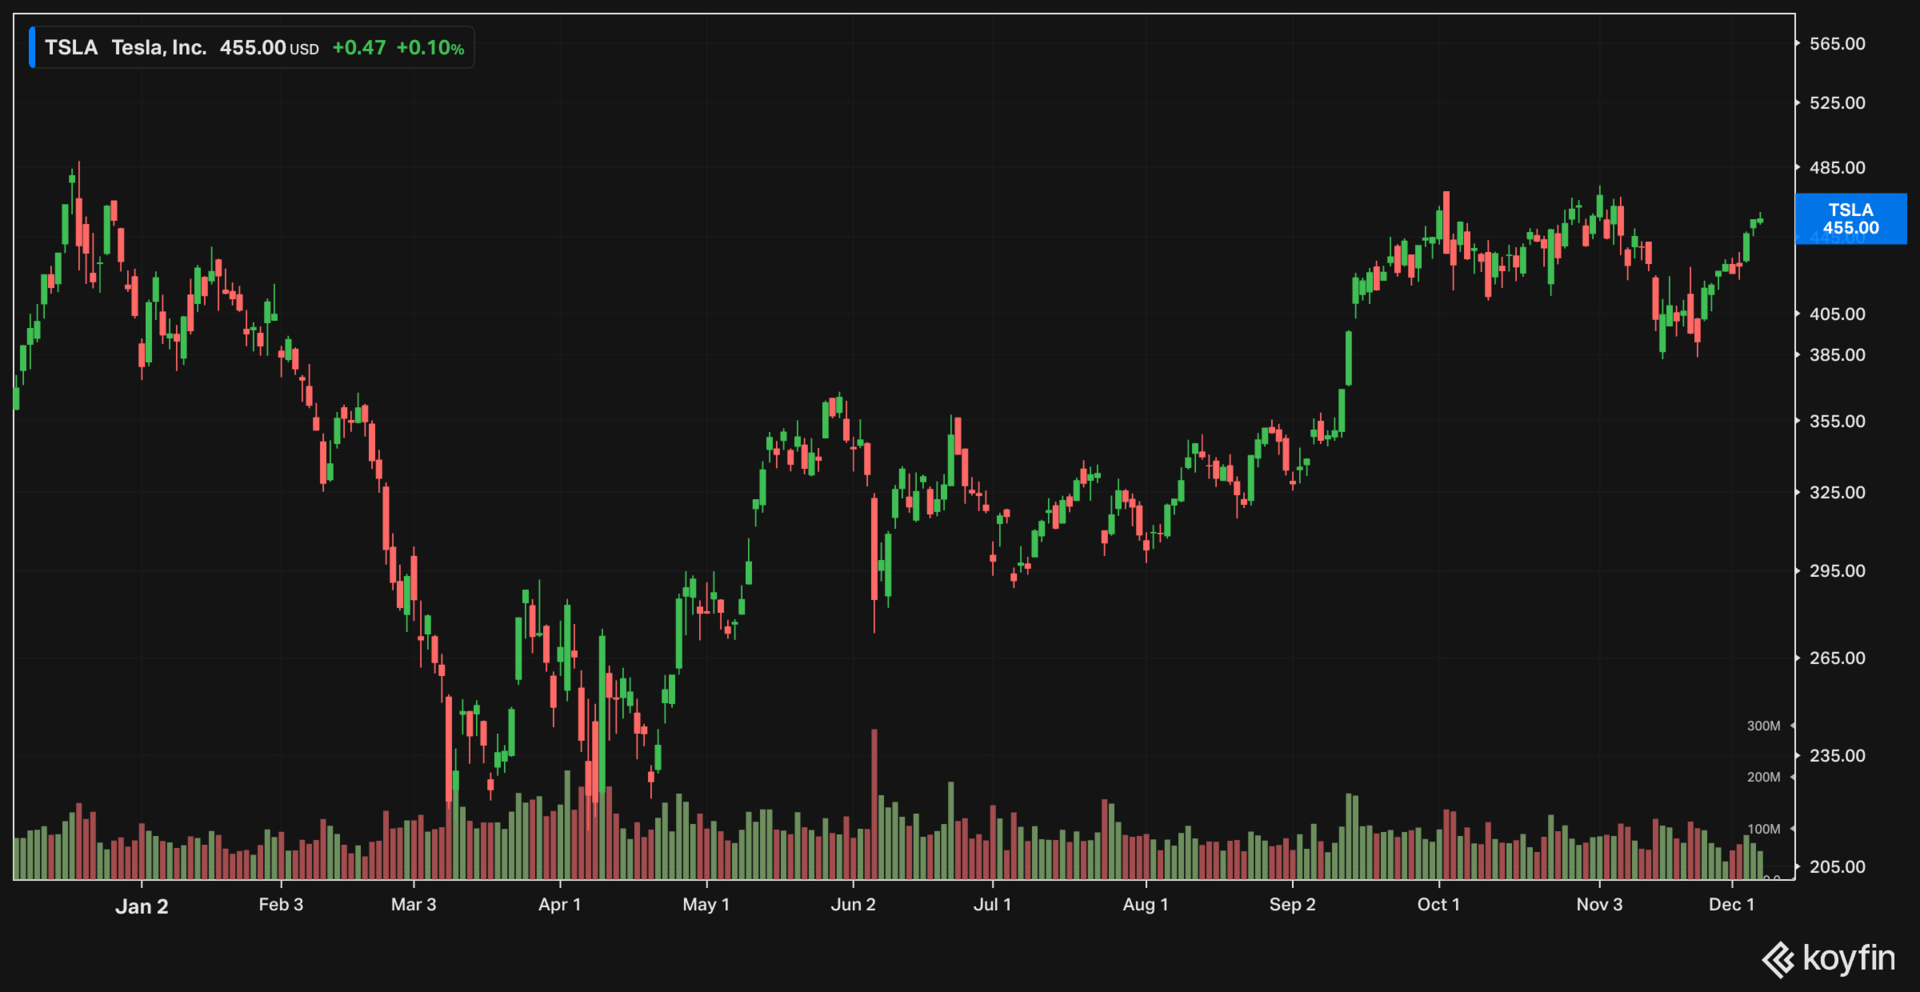The image size is (1920, 992).
Task: Select the Jan 2 date label
Action: [142, 906]
